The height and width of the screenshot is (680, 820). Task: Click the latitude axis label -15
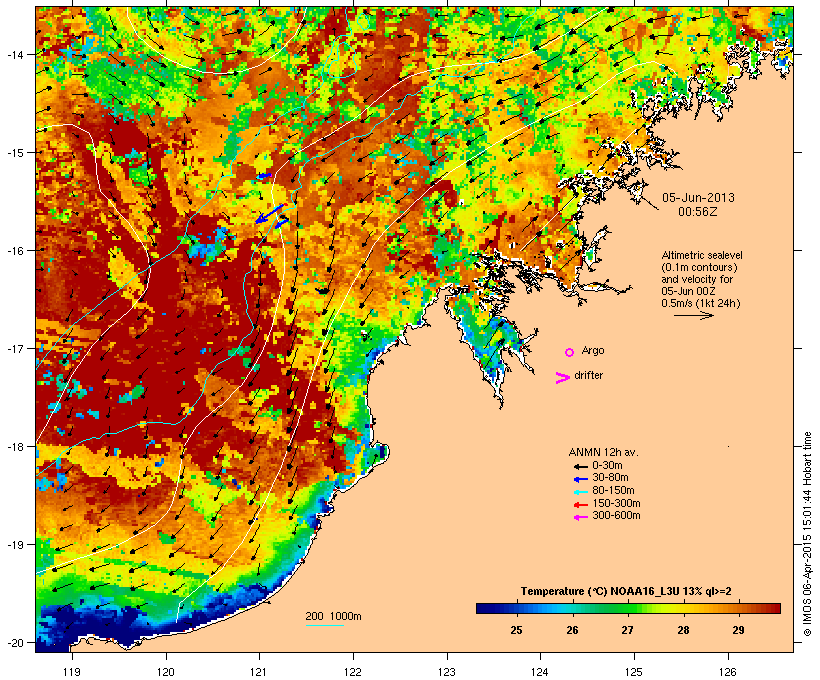pyautogui.click(x=15, y=153)
